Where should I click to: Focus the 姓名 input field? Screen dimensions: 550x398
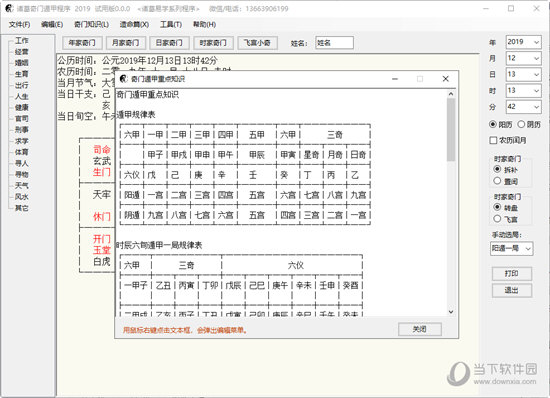click(334, 43)
